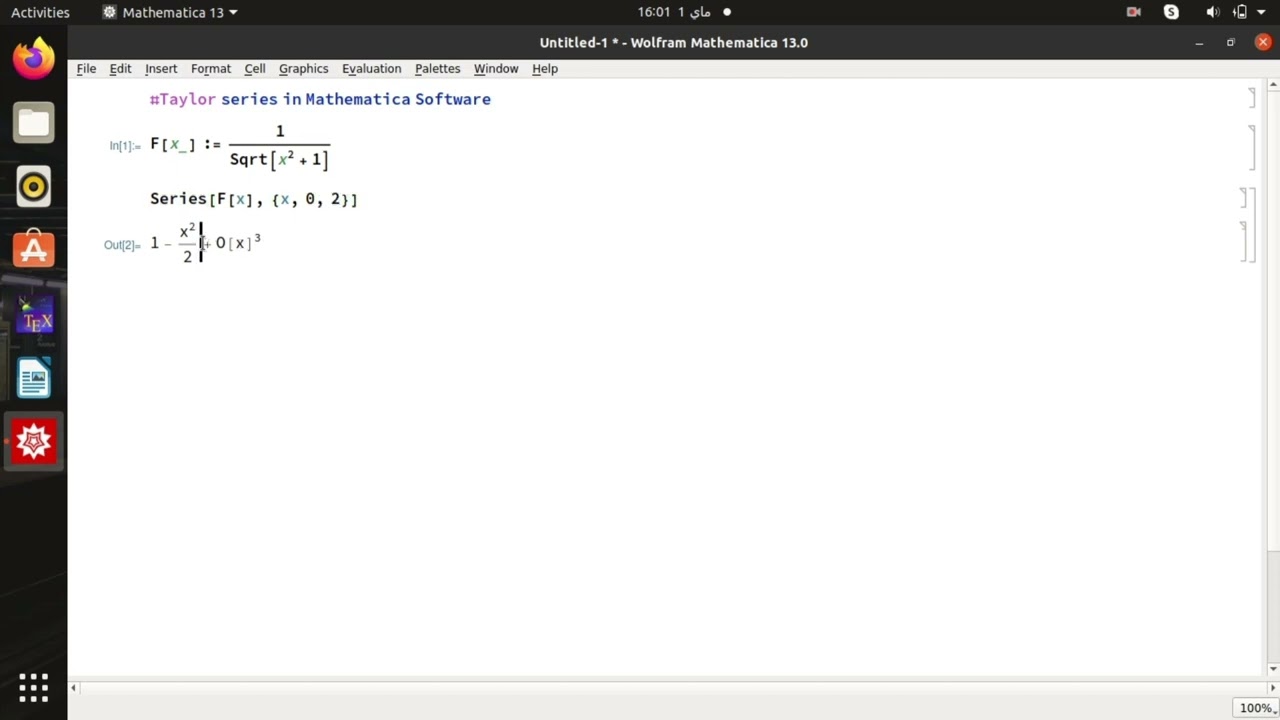Screen dimensions: 1280x720
Task: Open the File menu
Action: 86,68
